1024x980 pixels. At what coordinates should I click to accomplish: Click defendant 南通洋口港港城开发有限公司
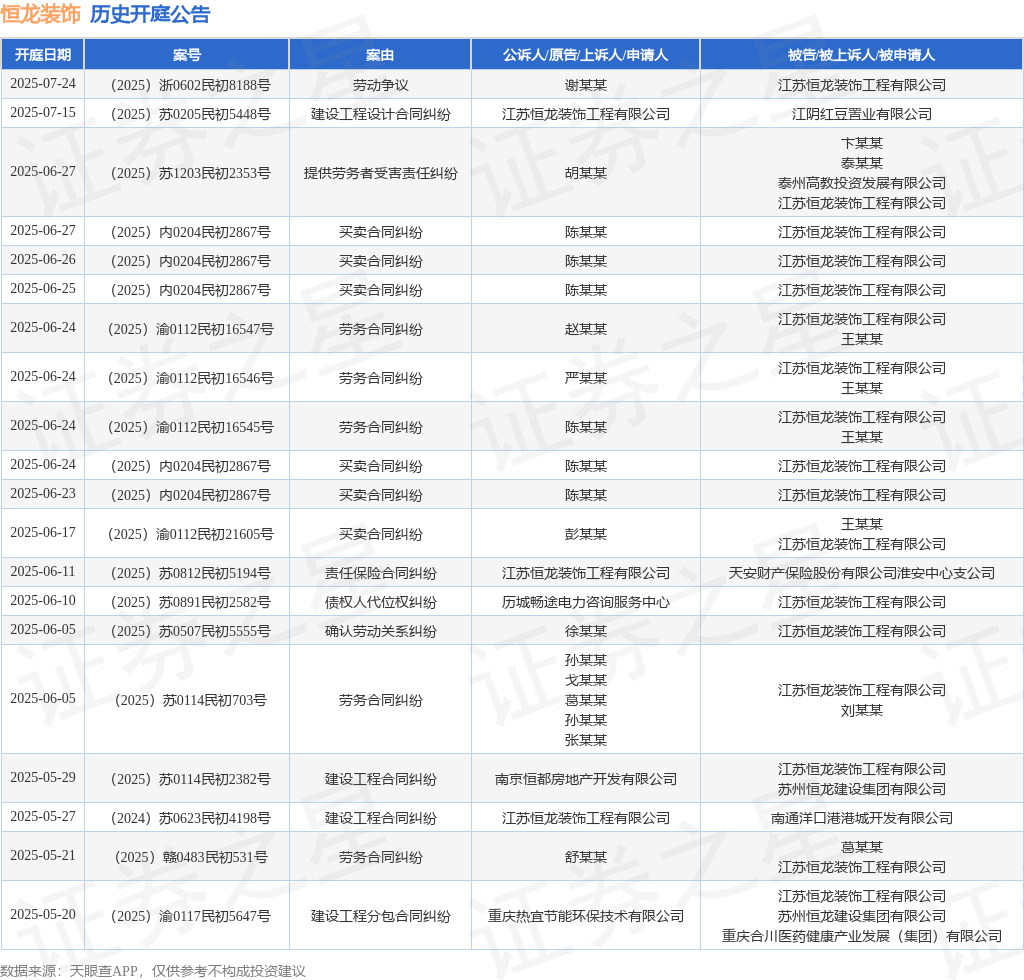tap(861, 818)
